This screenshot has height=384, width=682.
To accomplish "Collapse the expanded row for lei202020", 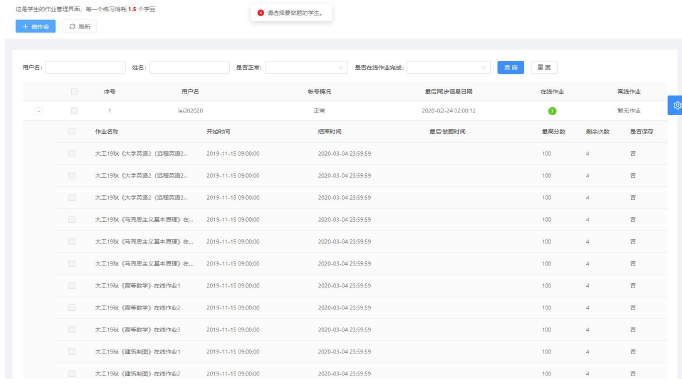I will pos(39,111).
